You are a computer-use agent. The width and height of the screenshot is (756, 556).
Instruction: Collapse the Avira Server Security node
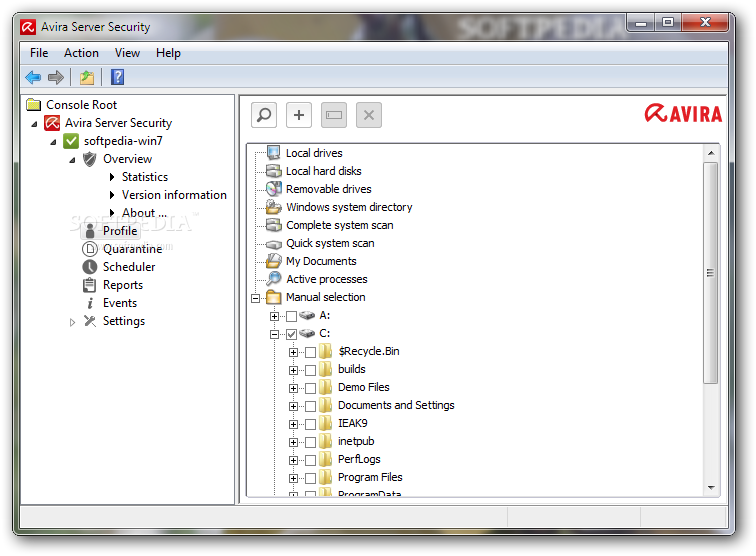coord(34,124)
